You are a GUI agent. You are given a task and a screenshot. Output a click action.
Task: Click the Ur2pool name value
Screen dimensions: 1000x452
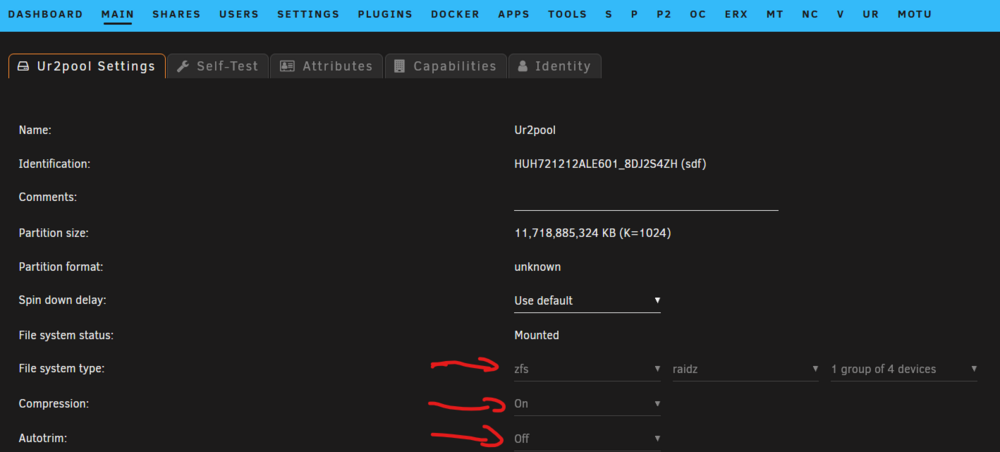[x=535, y=130]
